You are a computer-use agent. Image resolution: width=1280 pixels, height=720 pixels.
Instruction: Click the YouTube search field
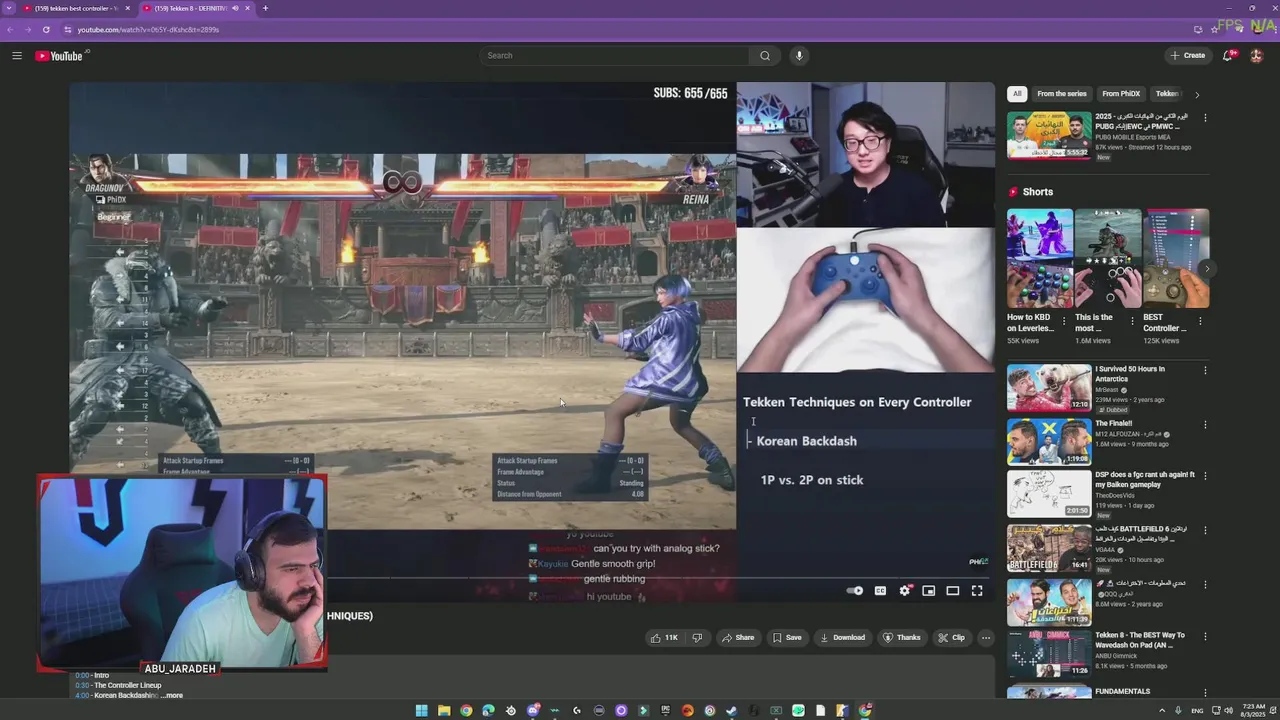[615, 56]
